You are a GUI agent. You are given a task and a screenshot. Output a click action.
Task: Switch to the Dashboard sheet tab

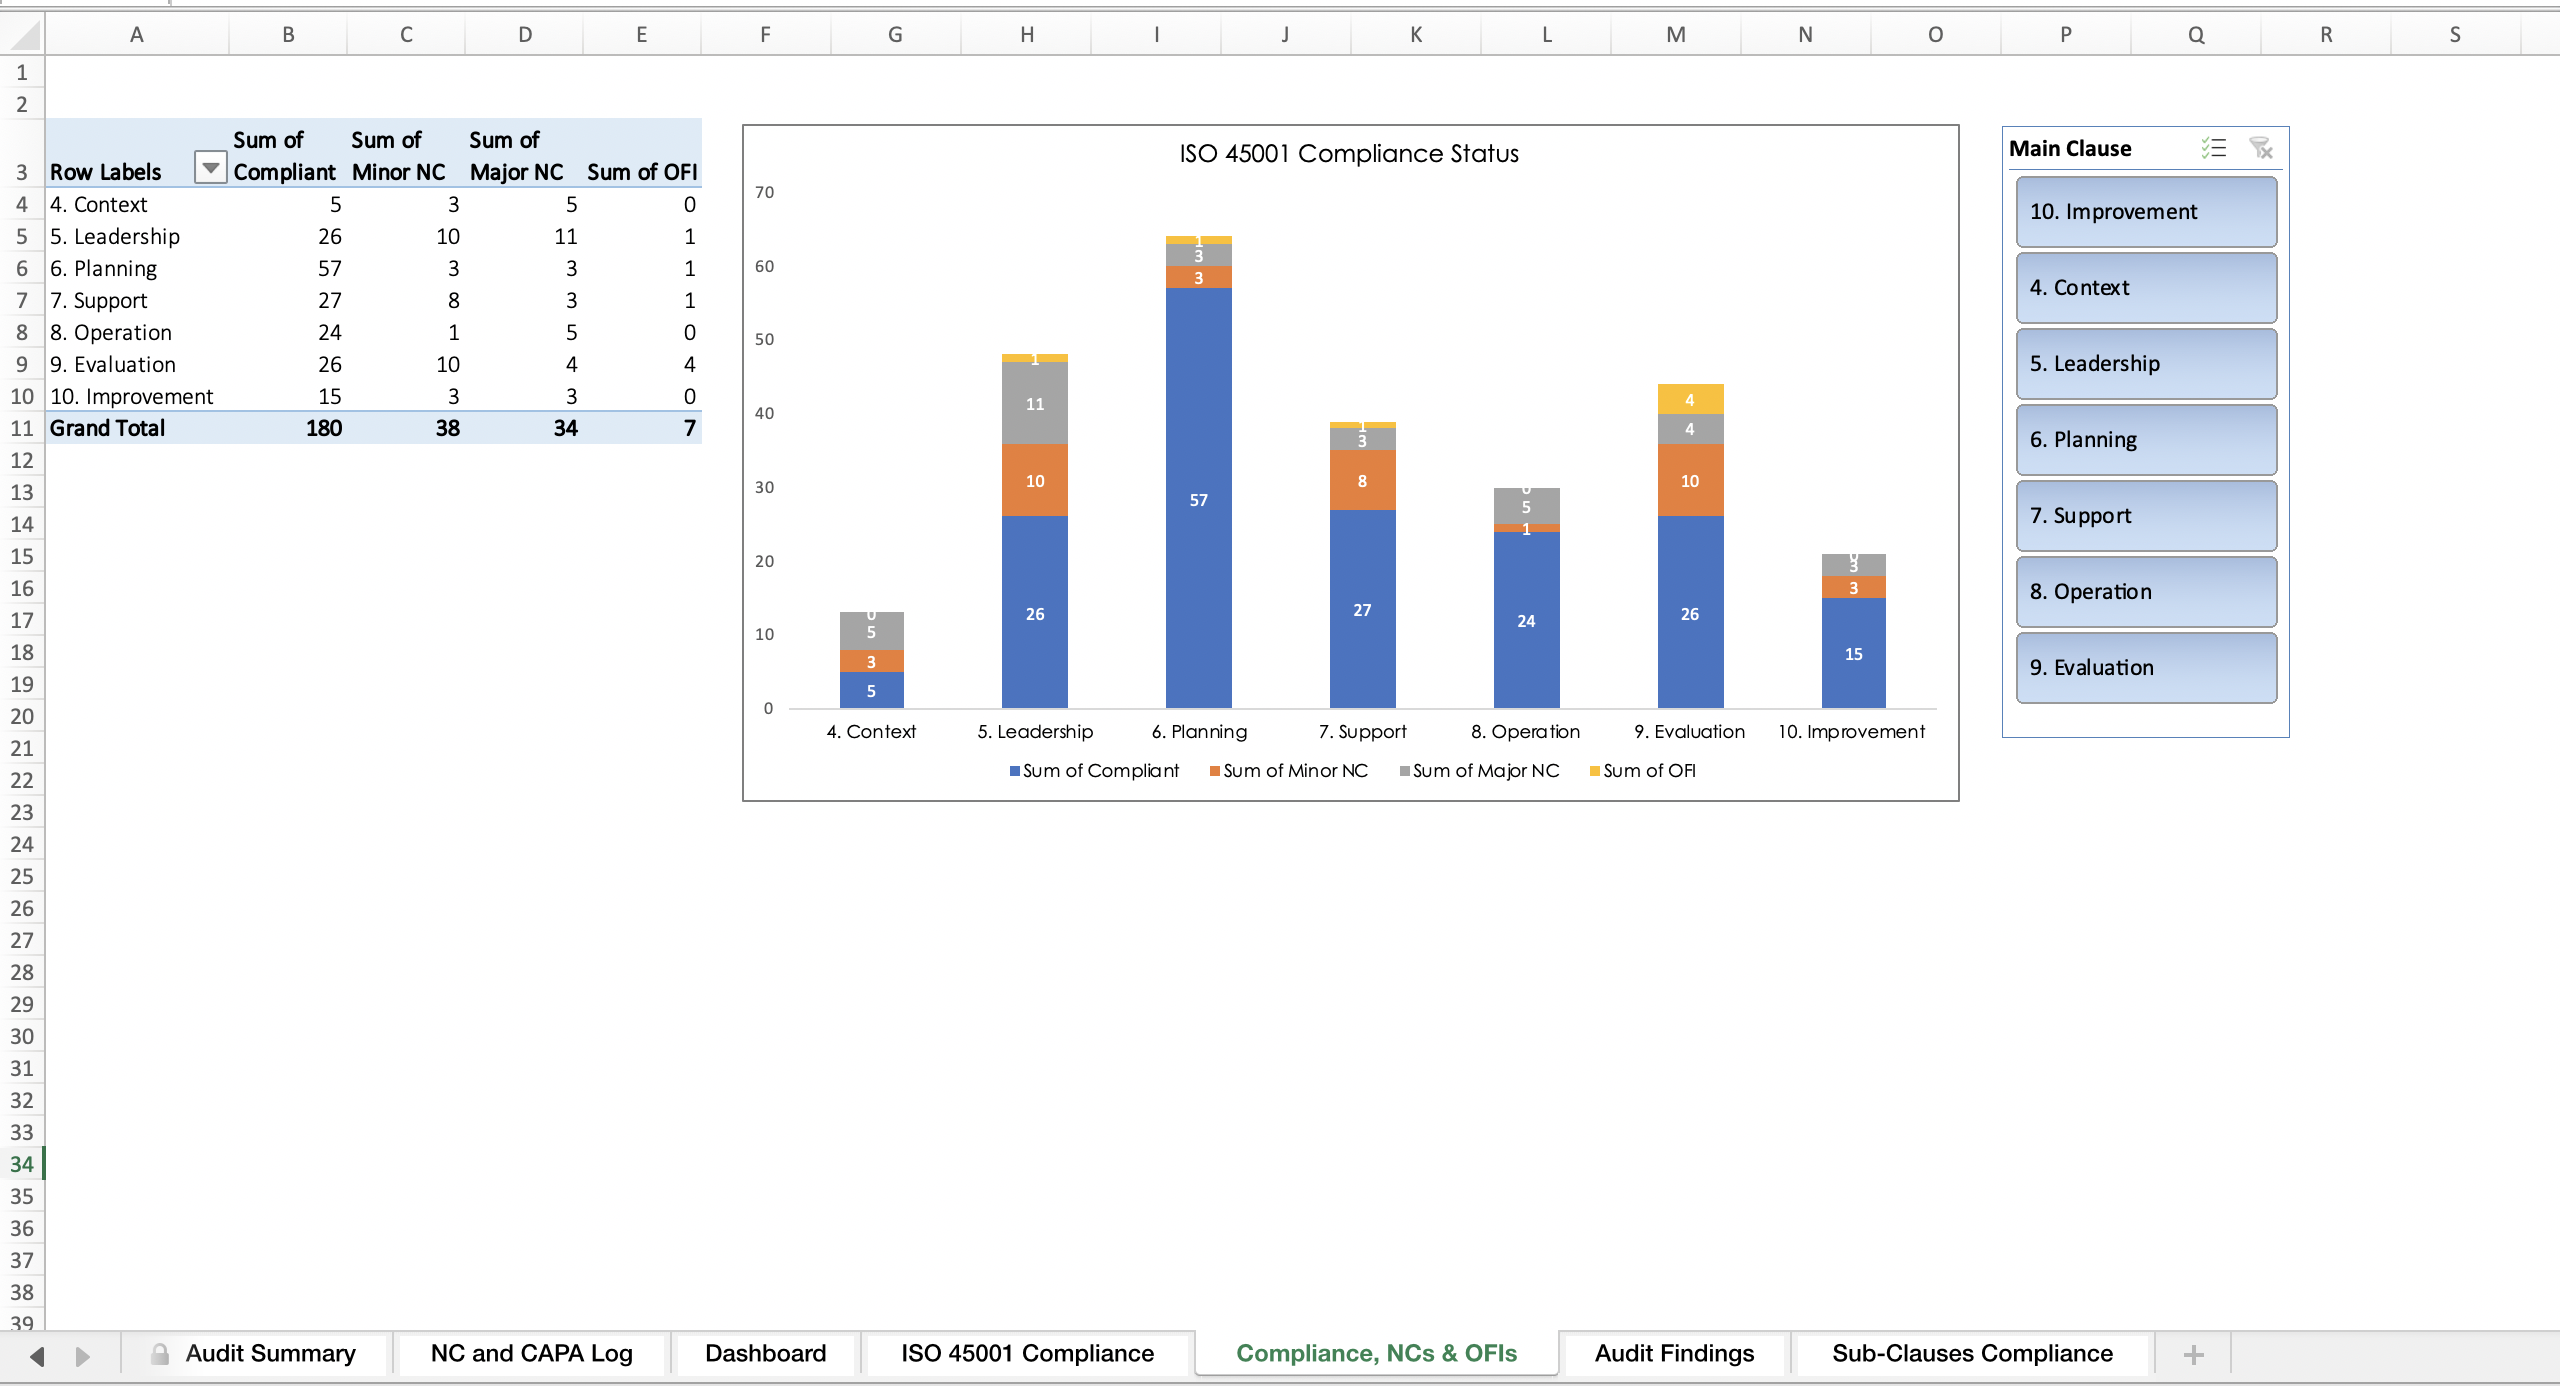click(x=765, y=1354)
